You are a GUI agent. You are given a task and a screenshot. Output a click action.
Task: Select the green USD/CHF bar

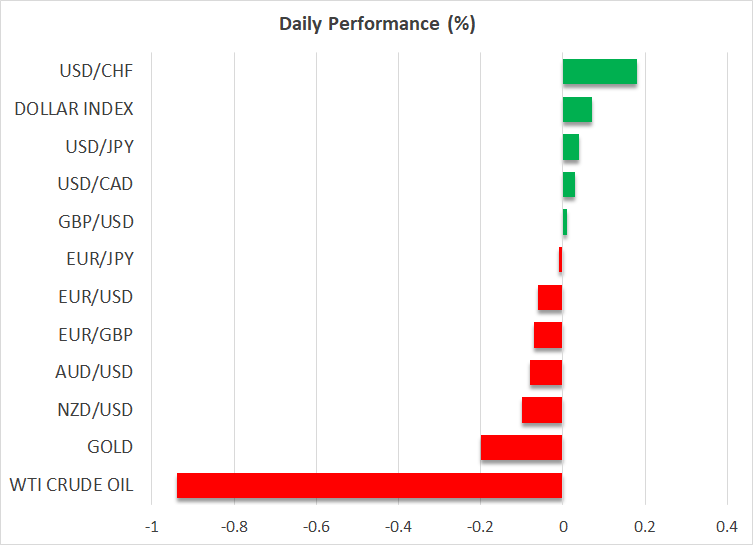(x=599, y=72)
